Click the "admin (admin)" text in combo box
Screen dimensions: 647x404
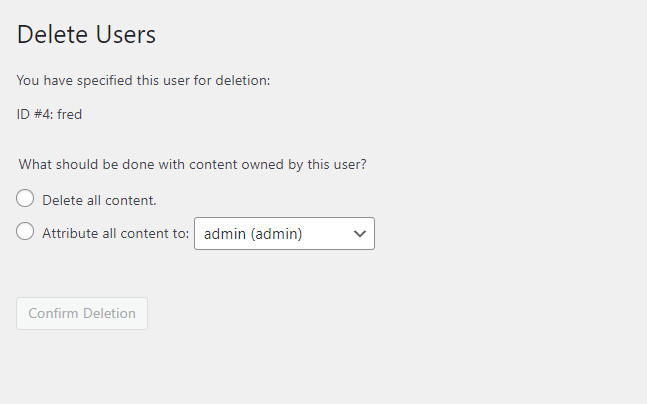pyautogui.click(x=253, y=234)
